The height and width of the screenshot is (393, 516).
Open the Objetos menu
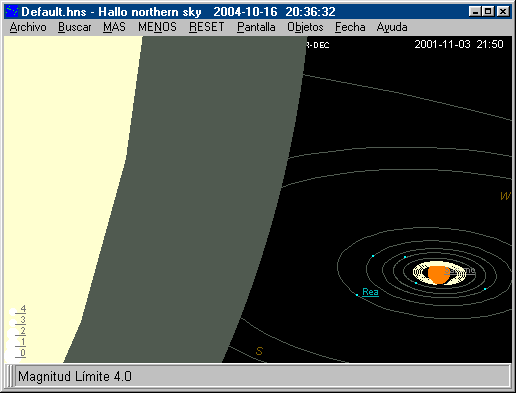[305, 27]
